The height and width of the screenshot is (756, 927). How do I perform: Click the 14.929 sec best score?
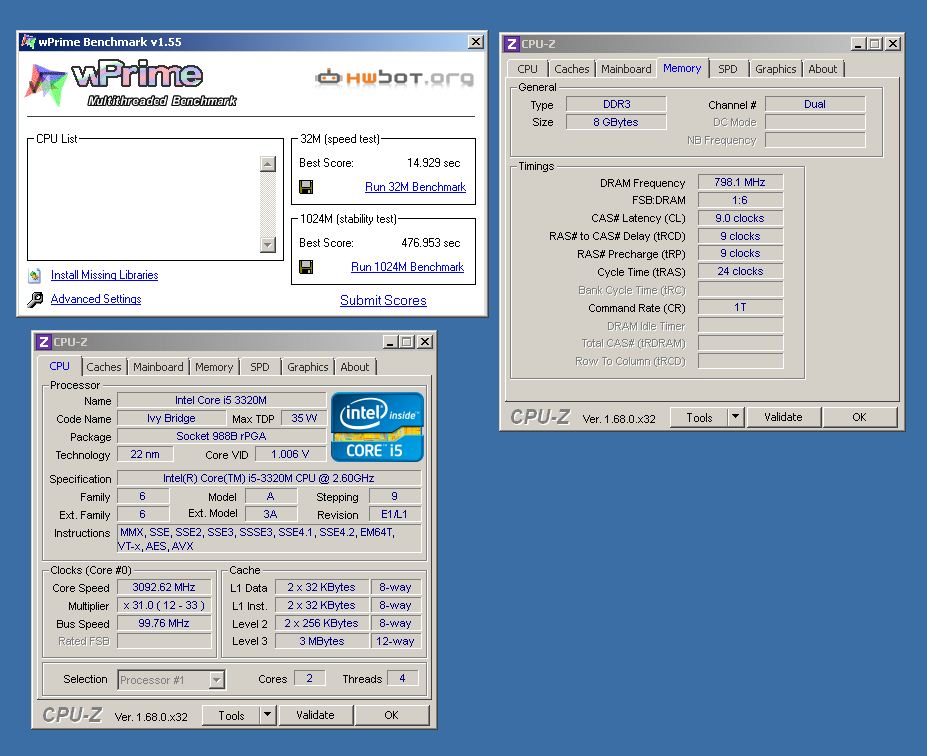click(433, 163)
